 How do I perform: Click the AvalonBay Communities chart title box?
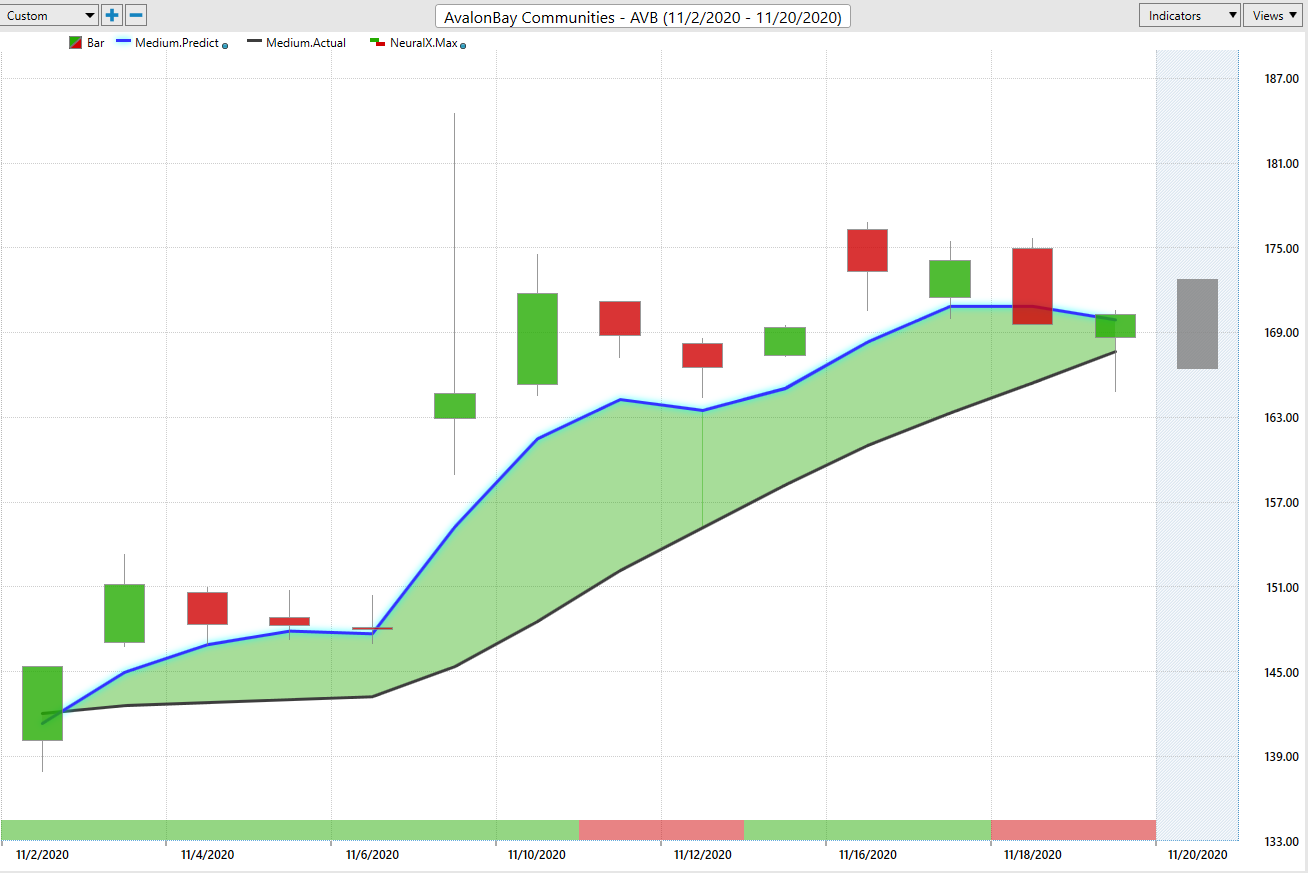[x=643, y=17]
